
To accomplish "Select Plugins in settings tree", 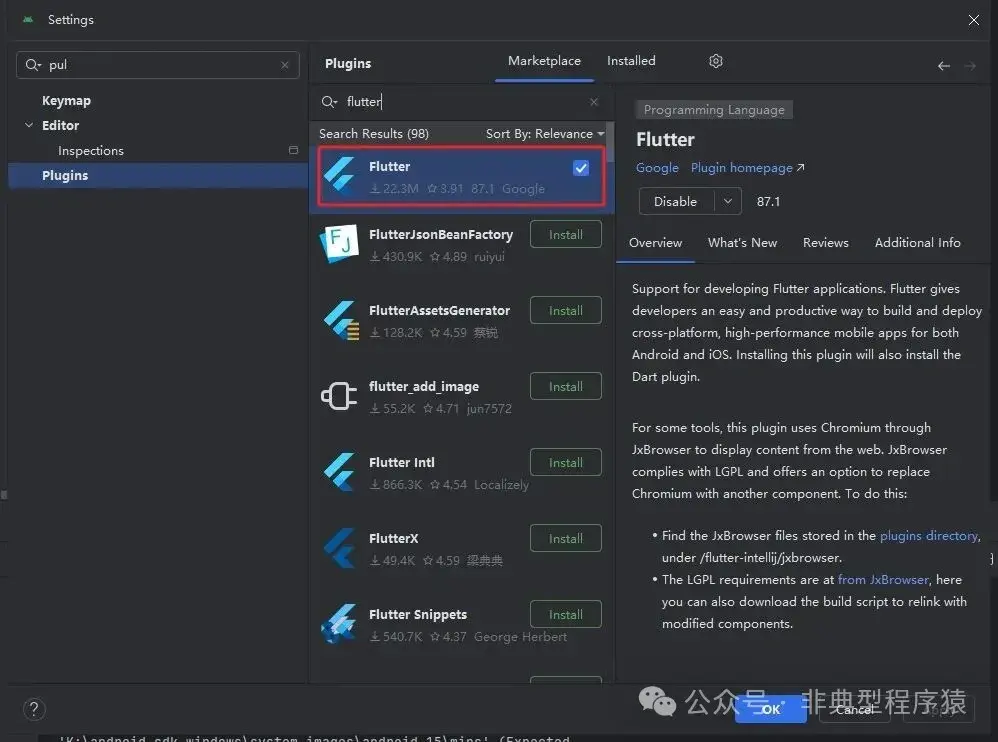I will click(158, 175).
